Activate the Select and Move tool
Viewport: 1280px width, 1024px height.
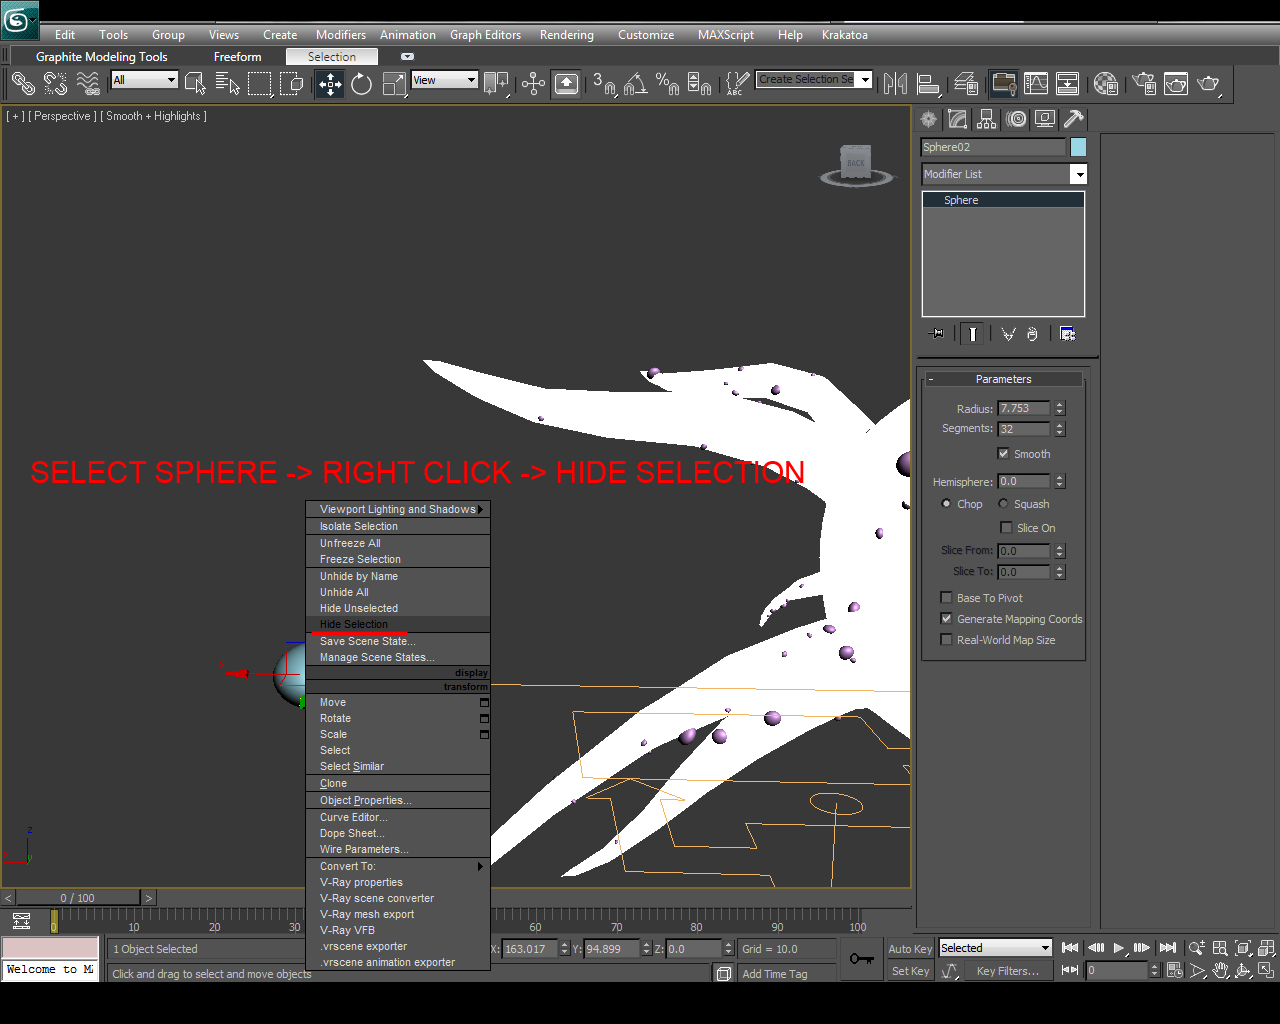coord(330,83)
